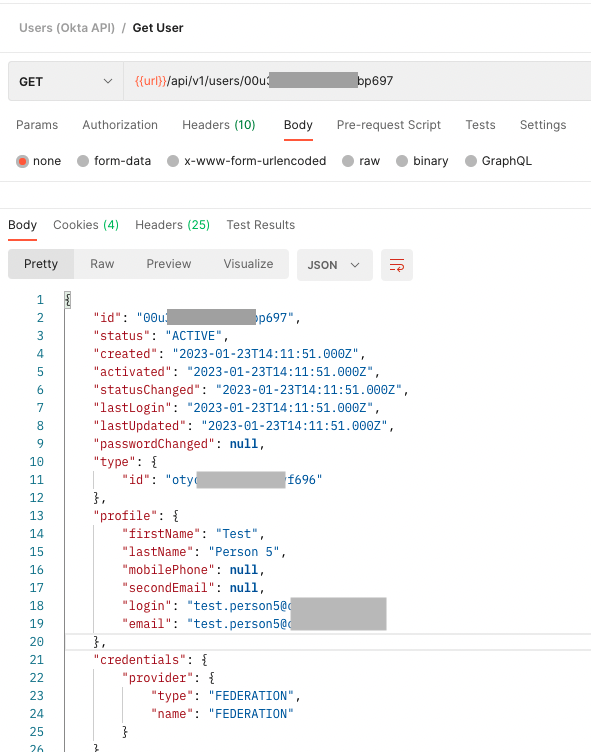Image resolution: width=591 pixels, height=752 pixels.
Task: Switch response view to Raw
Action: pos(102,264)
